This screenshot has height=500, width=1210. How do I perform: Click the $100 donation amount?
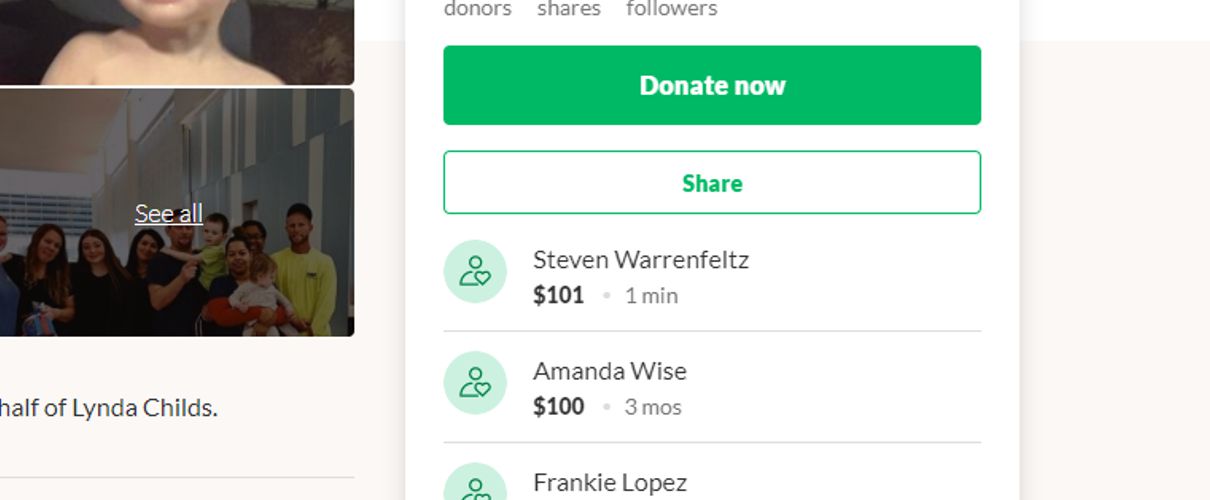[x=559, y=406]
